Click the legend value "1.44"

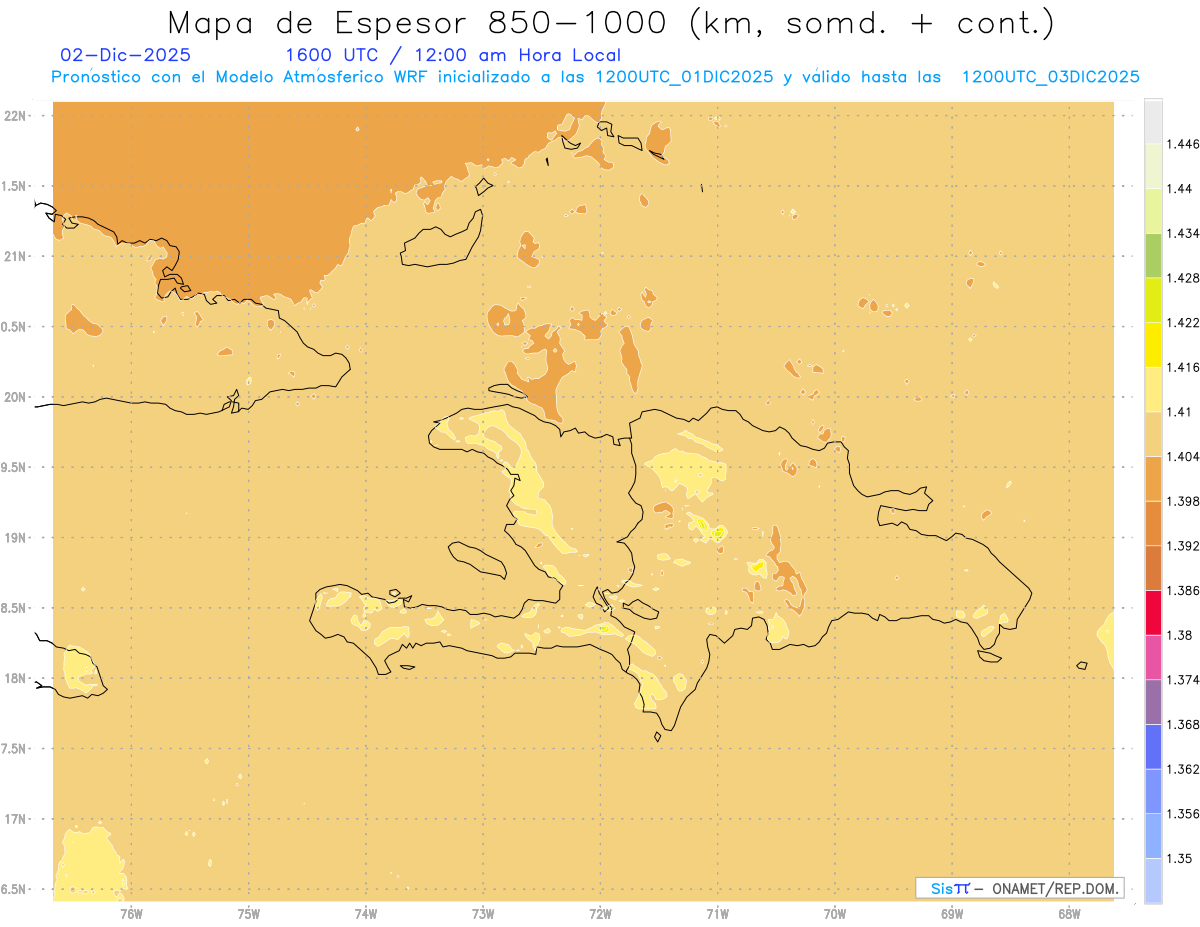coord(1180,189)
